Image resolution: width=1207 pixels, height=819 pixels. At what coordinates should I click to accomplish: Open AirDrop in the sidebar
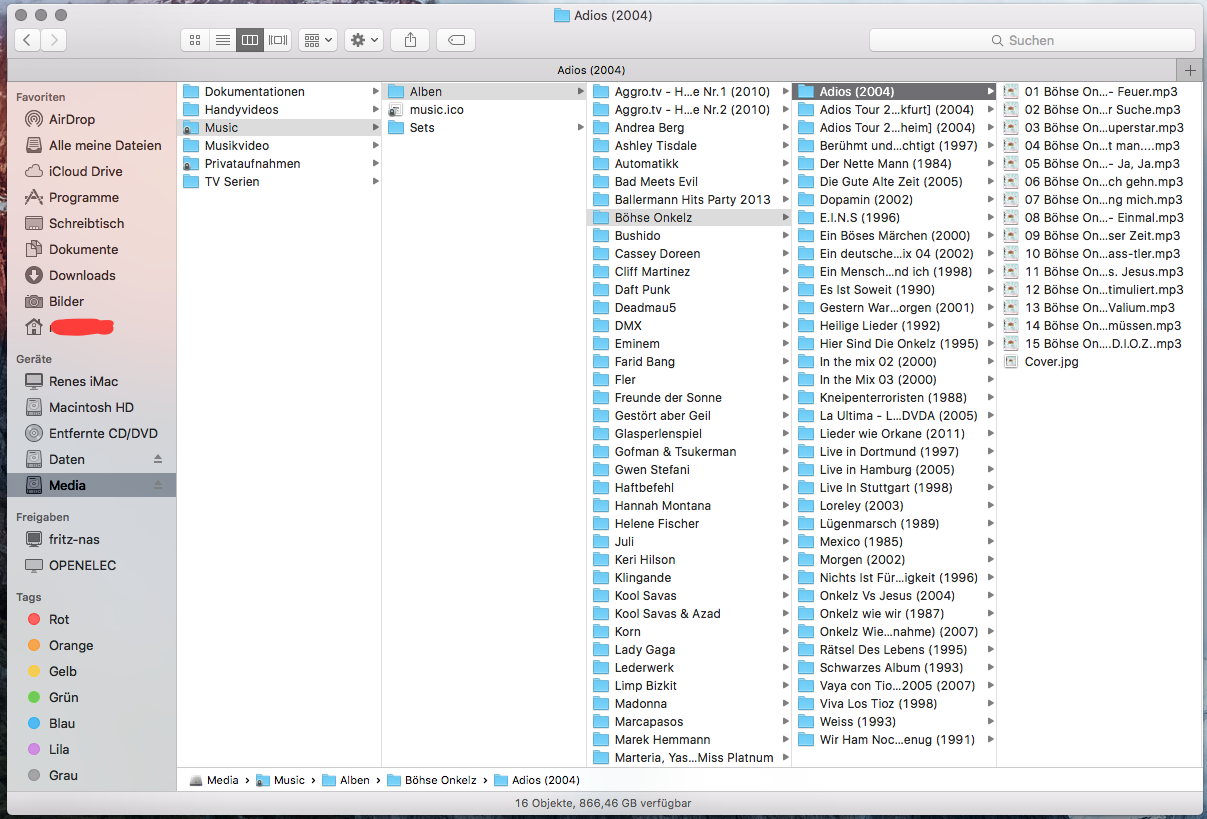pos(72,119)
